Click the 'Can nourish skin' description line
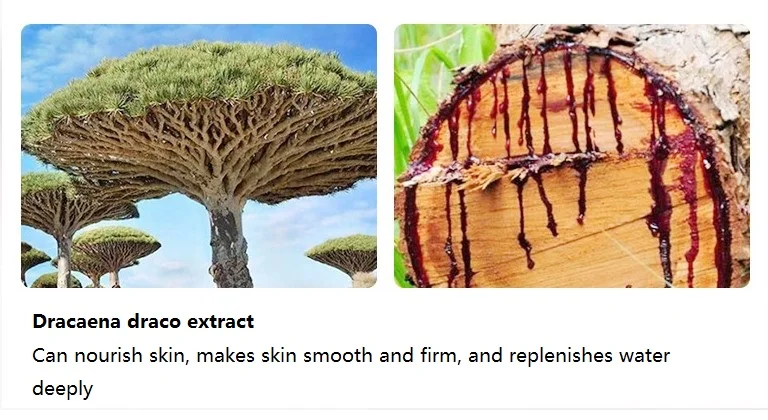The width and height of the screenshot is (768, 420). 351,355
